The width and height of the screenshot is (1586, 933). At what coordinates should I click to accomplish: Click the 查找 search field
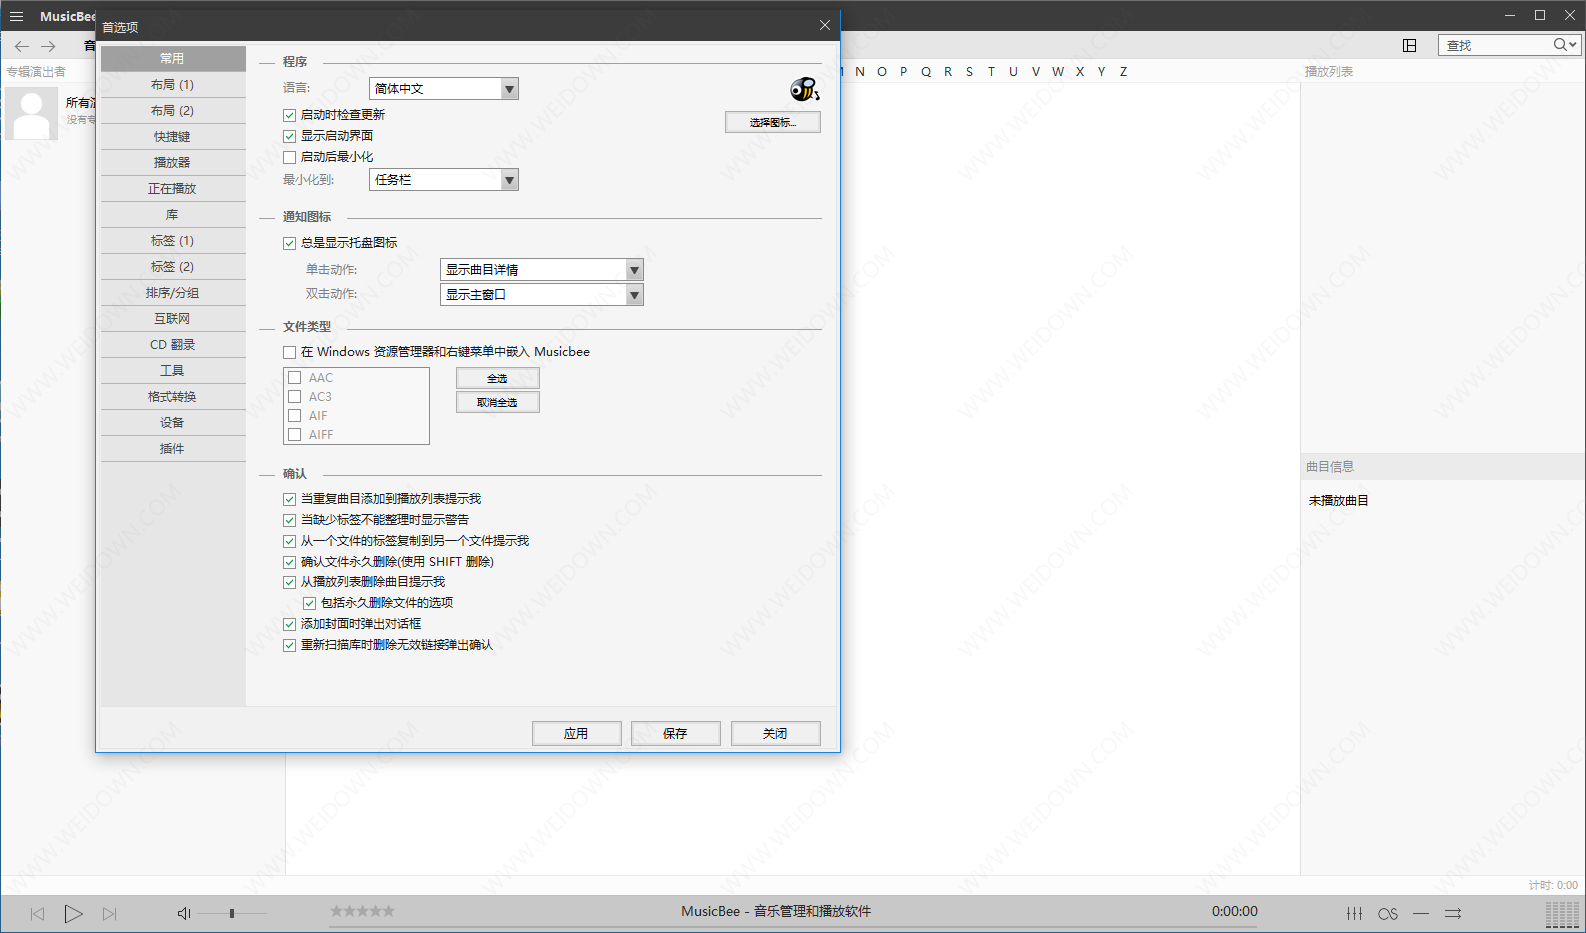(x=1495, y=45)
